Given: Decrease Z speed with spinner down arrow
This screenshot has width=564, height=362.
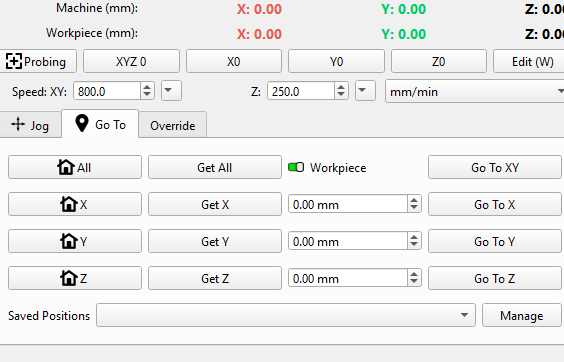Looking at the screenshot, I should click(x=341, y=95).
